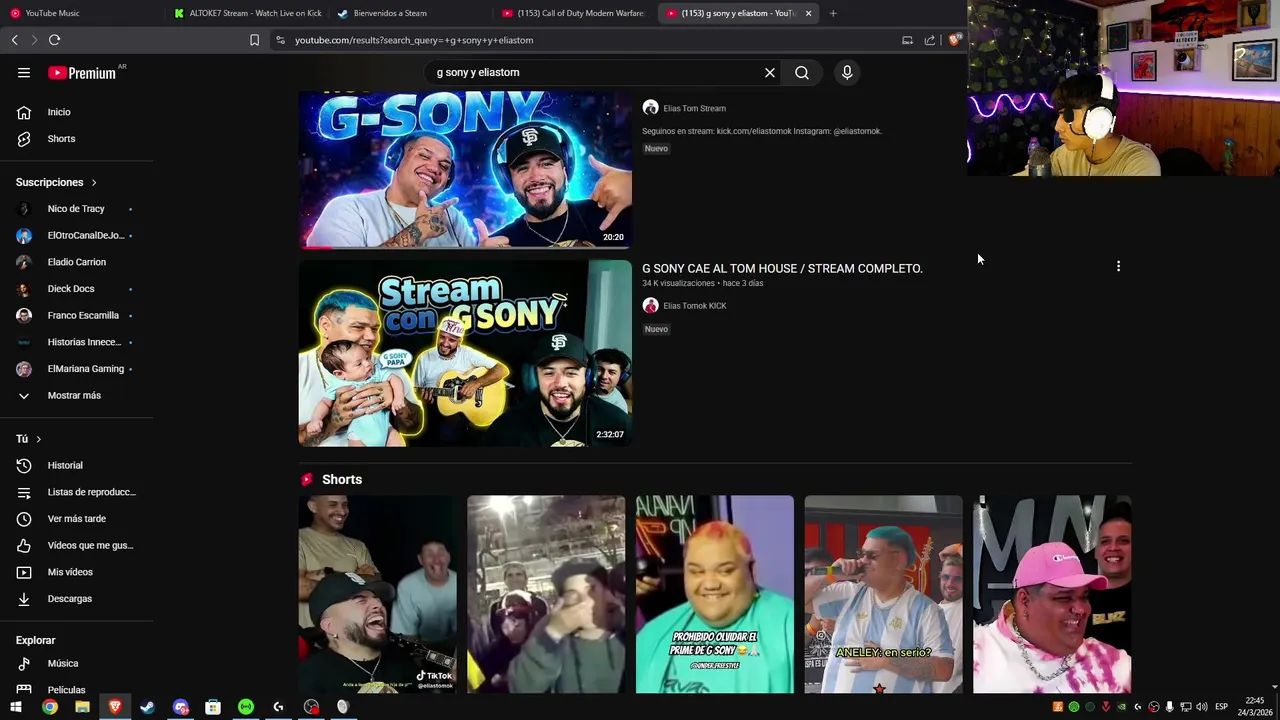The image size is (1280, 720).
Task: Open Stream con G SONY thumbnail
Action: tap(465, 353)
